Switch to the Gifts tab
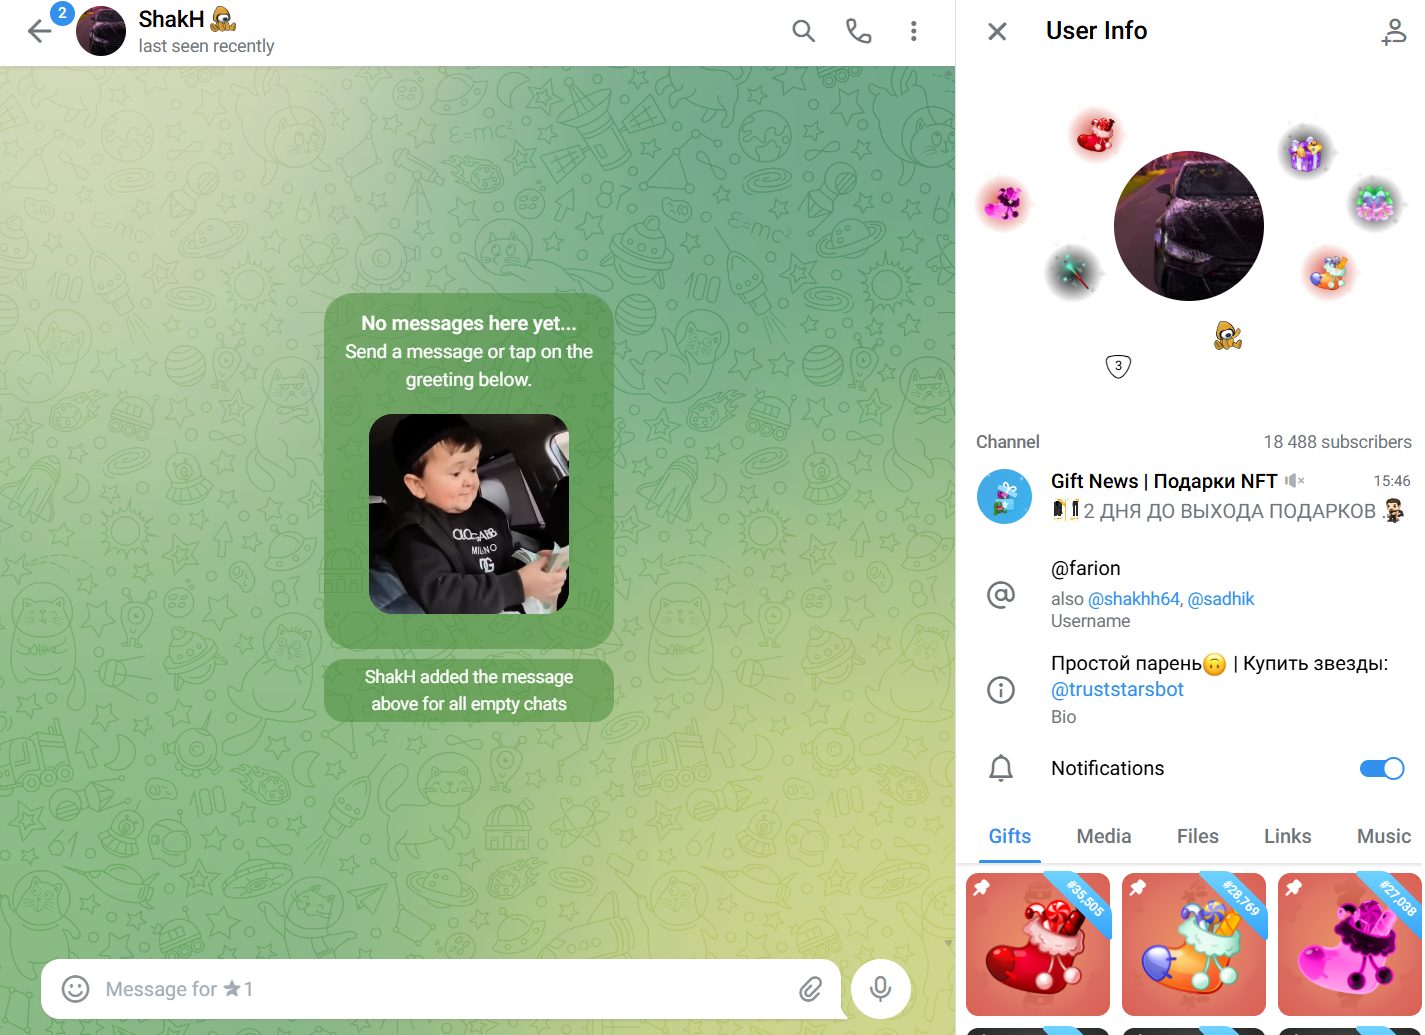1425x1035 pixels. [1010, 836]
